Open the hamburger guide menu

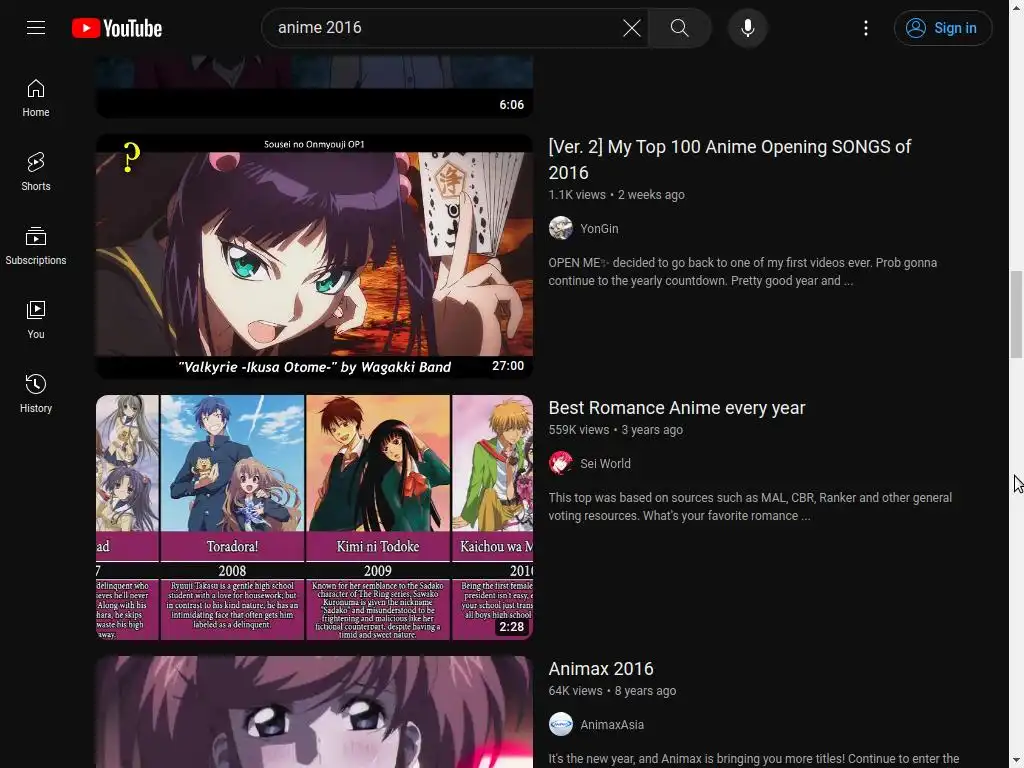(x=36, y=27)
